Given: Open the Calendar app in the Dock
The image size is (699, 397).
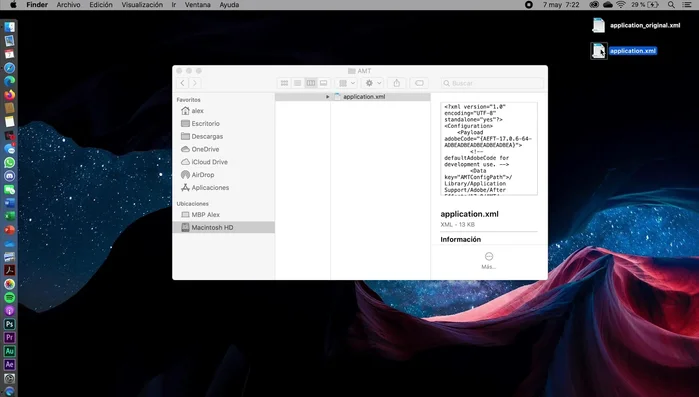Looking at the screenshot, I should click(9, 54).
